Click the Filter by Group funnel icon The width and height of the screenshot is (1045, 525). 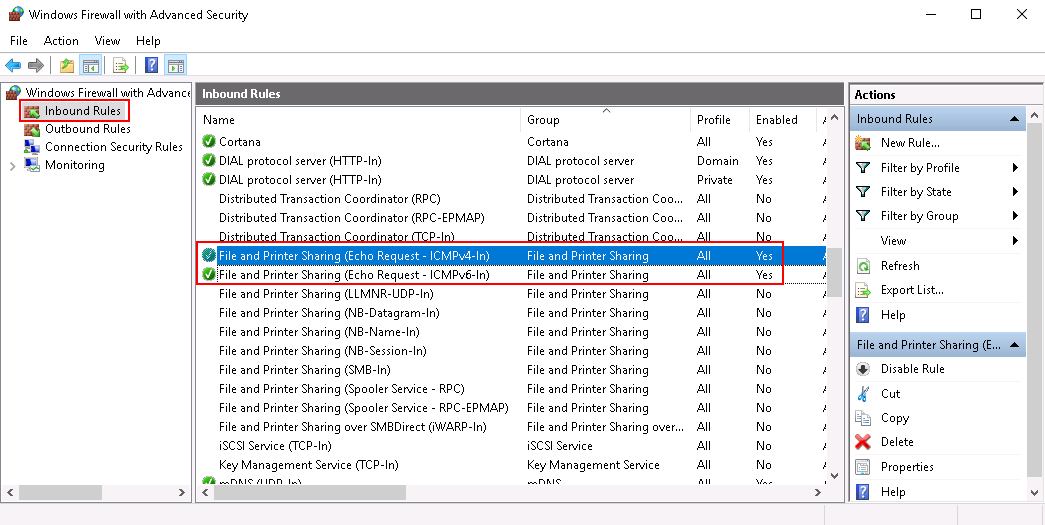863,216
